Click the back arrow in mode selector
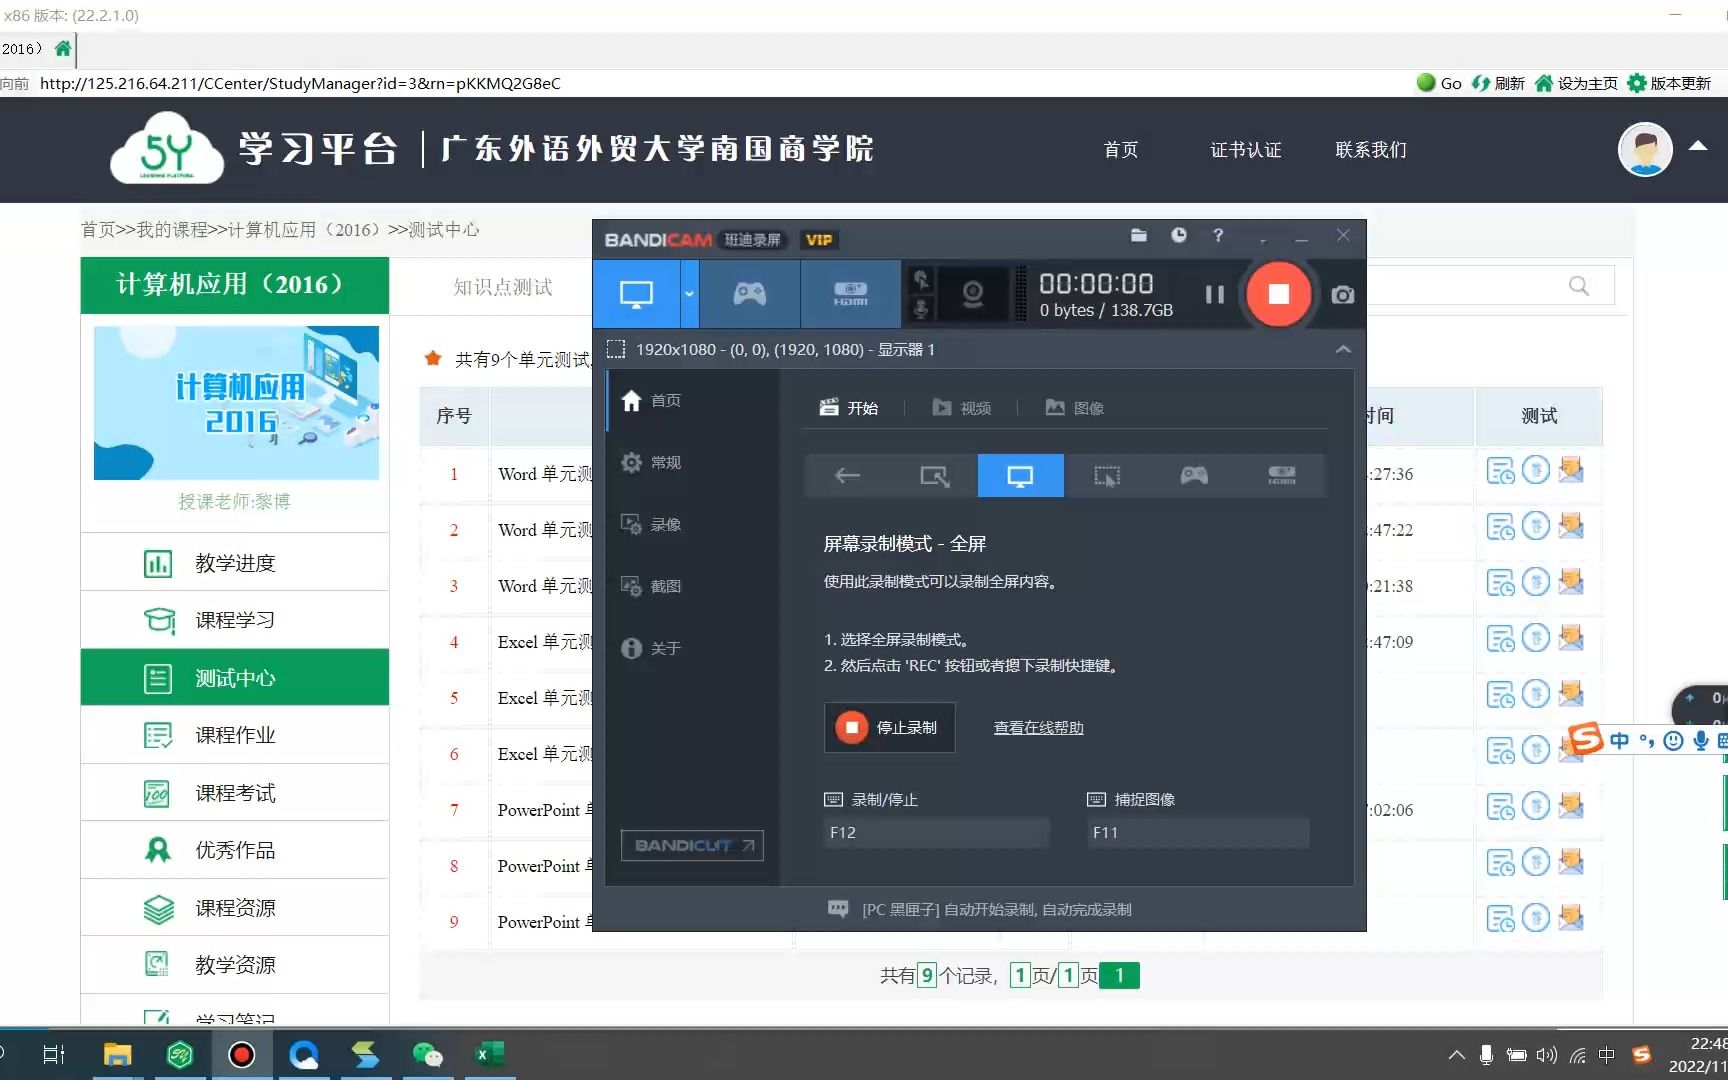 pos(847,476)
